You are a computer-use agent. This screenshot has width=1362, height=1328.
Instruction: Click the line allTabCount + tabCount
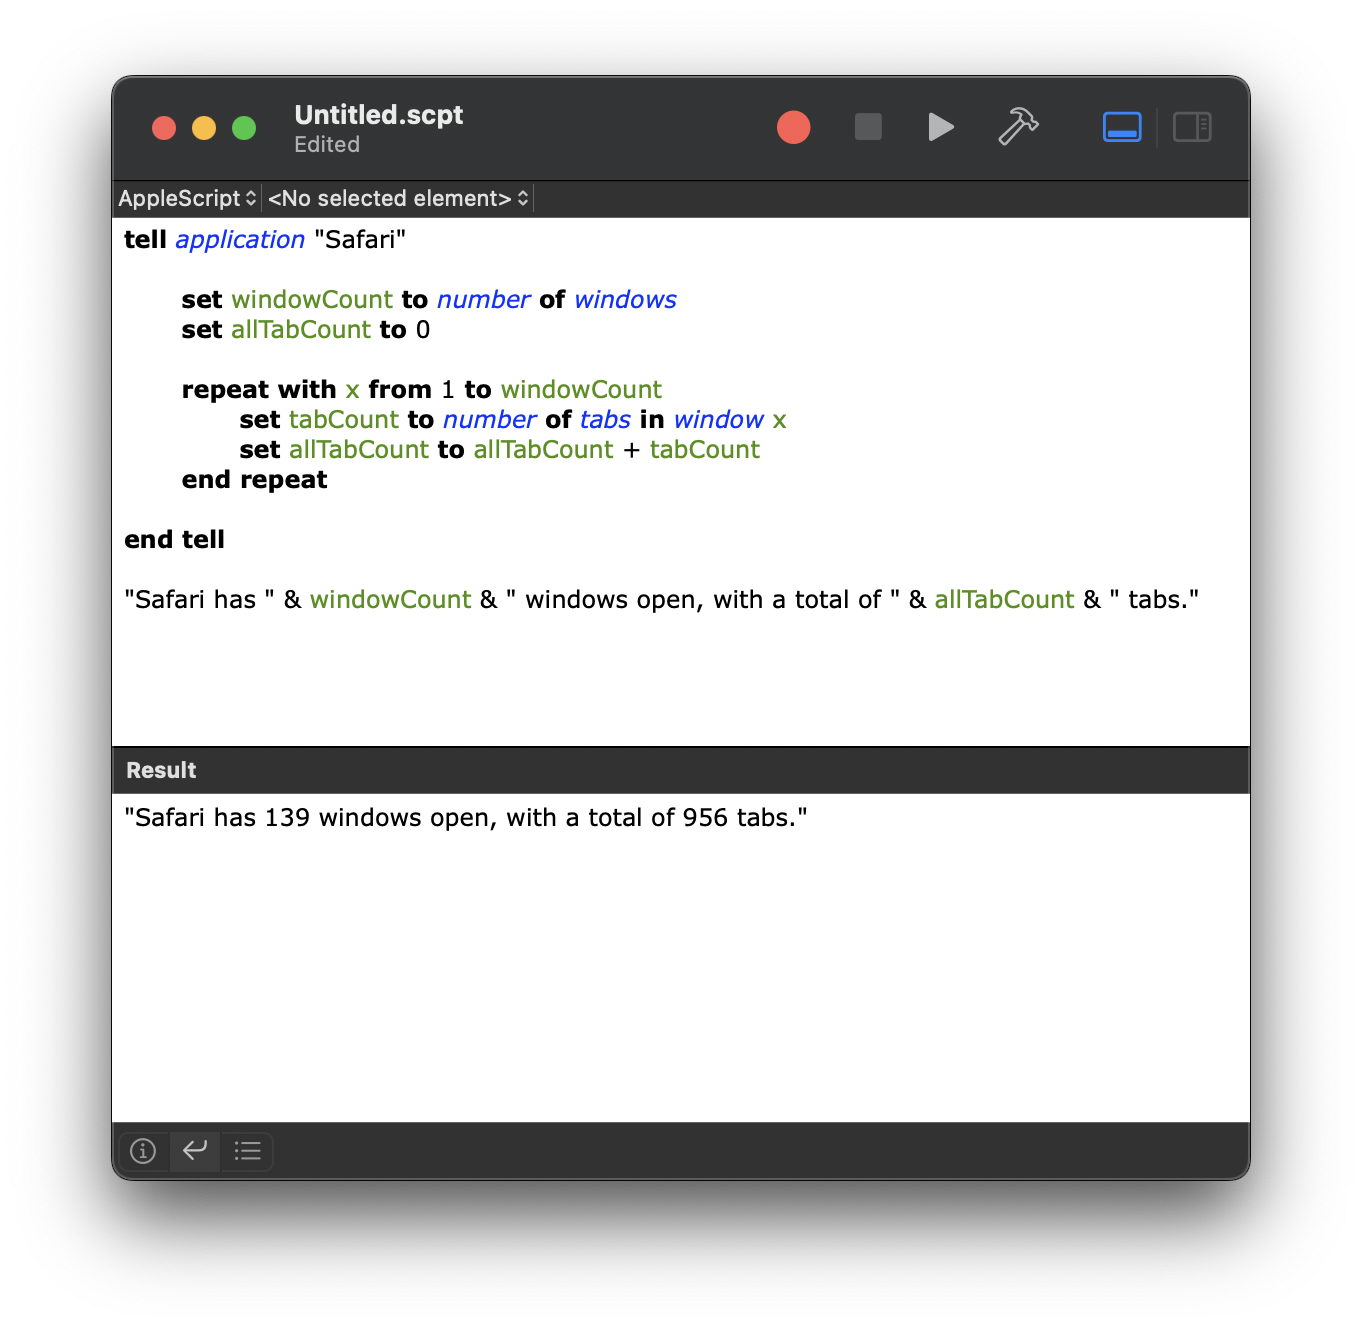tap(500, 450)
